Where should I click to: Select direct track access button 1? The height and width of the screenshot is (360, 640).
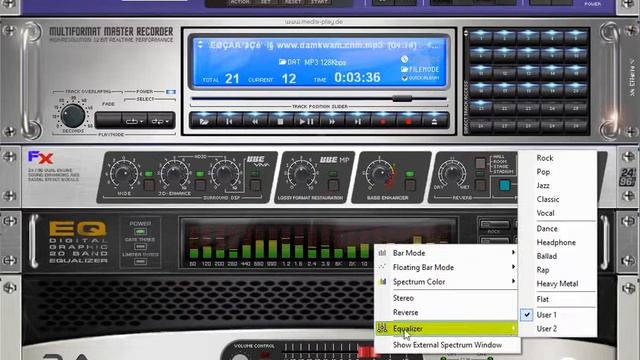tap(481, 37)
